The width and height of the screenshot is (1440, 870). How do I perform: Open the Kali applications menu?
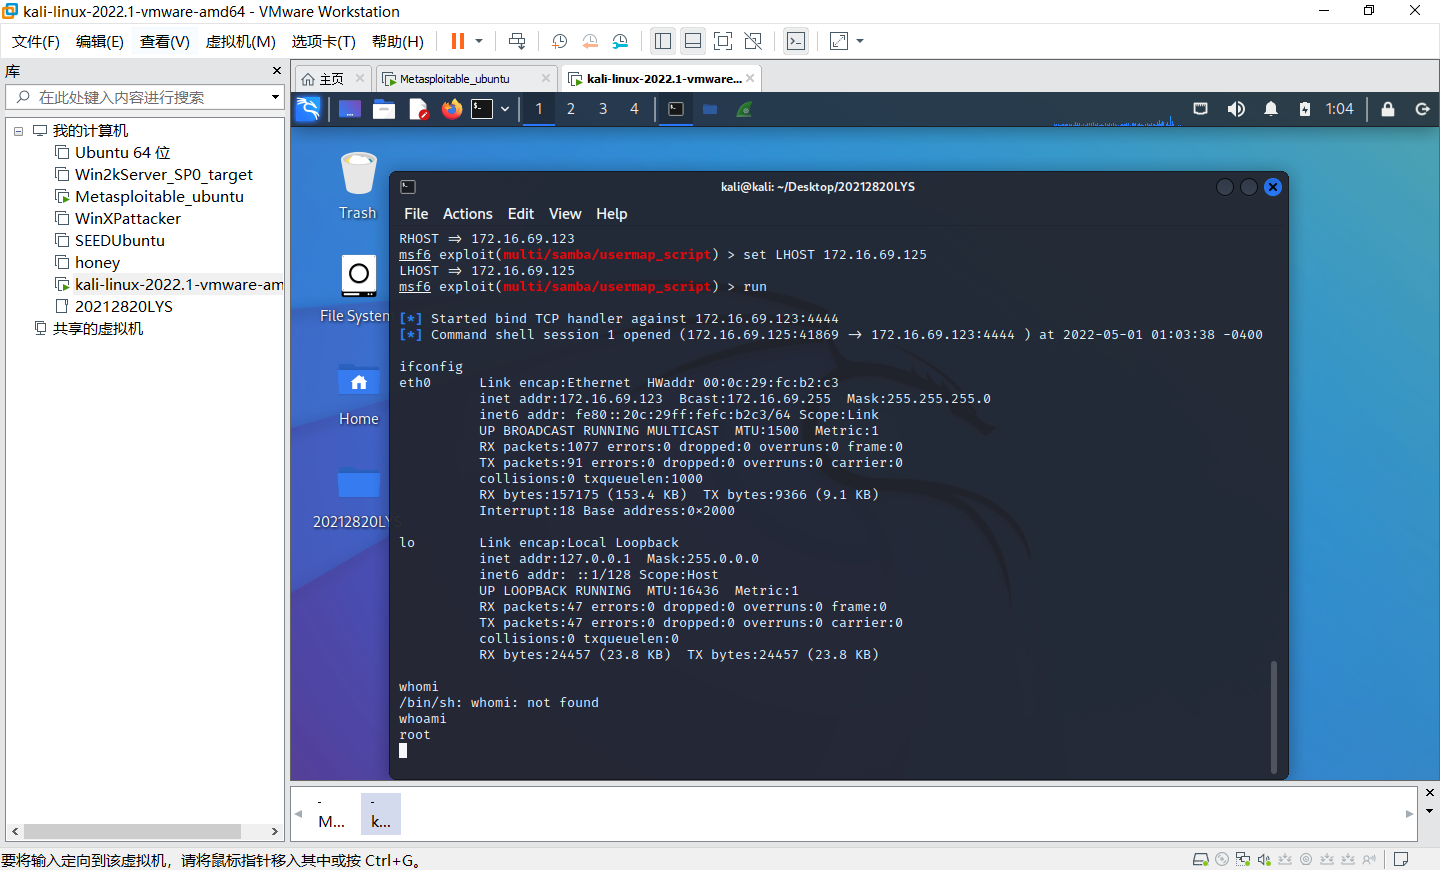(308, 109)
